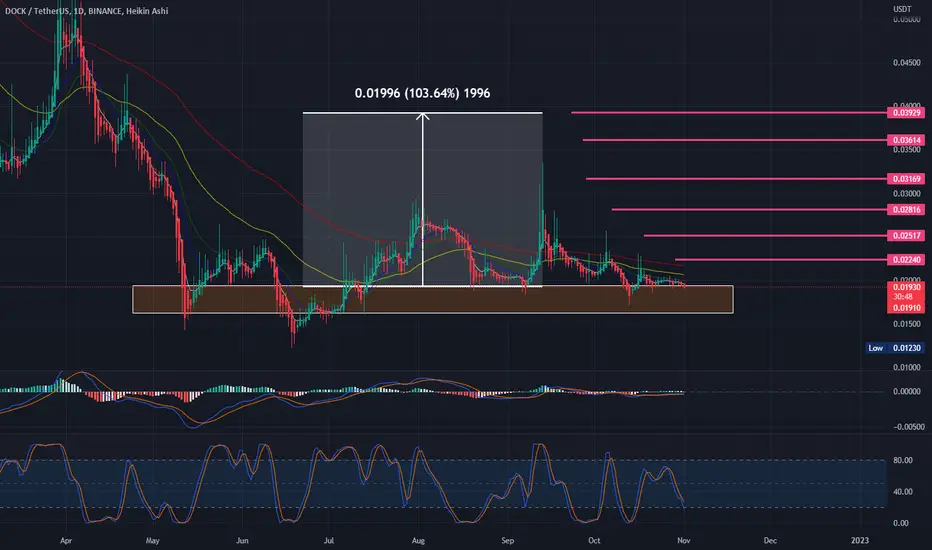The width and height of the screenshot is (932, 550).
Task: Select the gray price range measurement box
Action: (x=423, y=199)
